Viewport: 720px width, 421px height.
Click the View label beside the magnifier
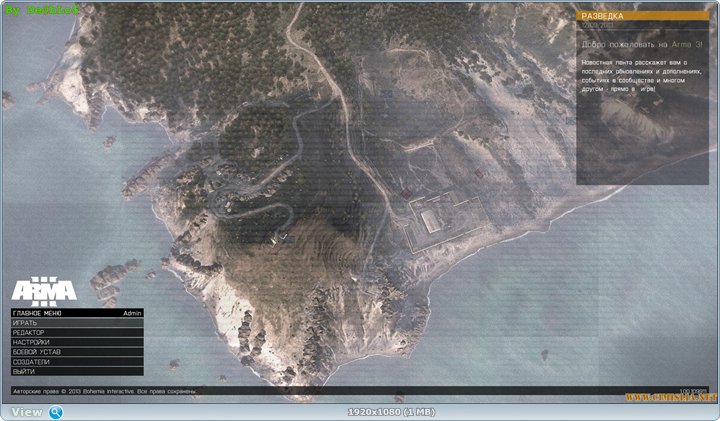tap(27, 412)
